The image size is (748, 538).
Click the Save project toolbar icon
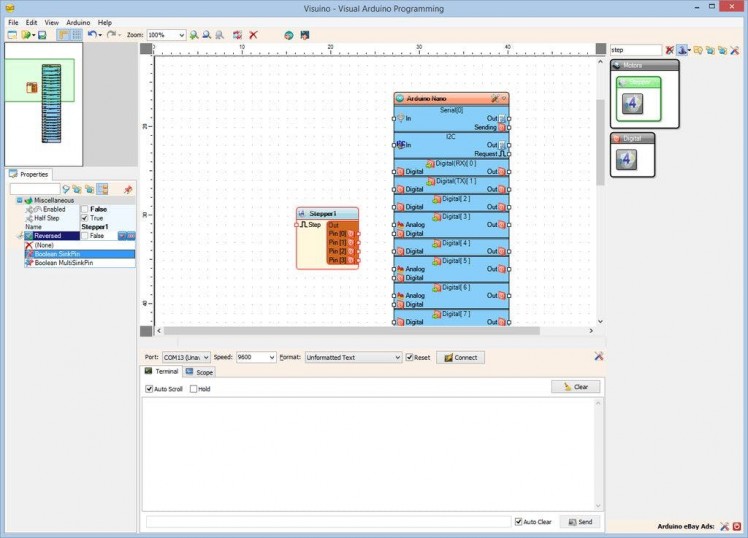(42, 35)
